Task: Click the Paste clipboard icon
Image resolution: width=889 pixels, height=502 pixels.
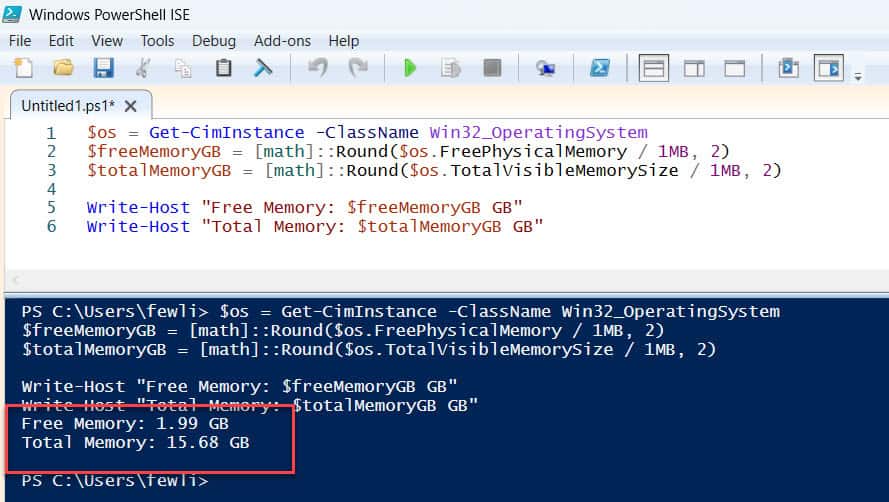Action: 223,68
